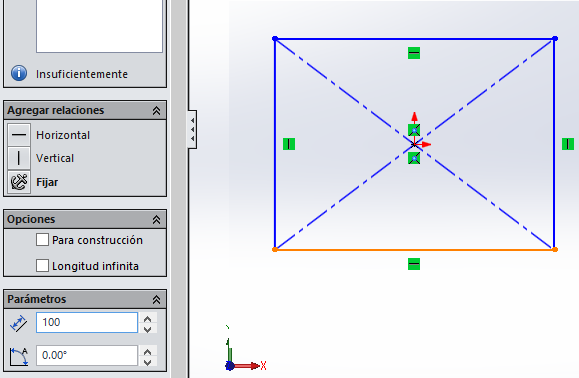Click the bottom-right orange endpoint

click(x=555, y=250)
